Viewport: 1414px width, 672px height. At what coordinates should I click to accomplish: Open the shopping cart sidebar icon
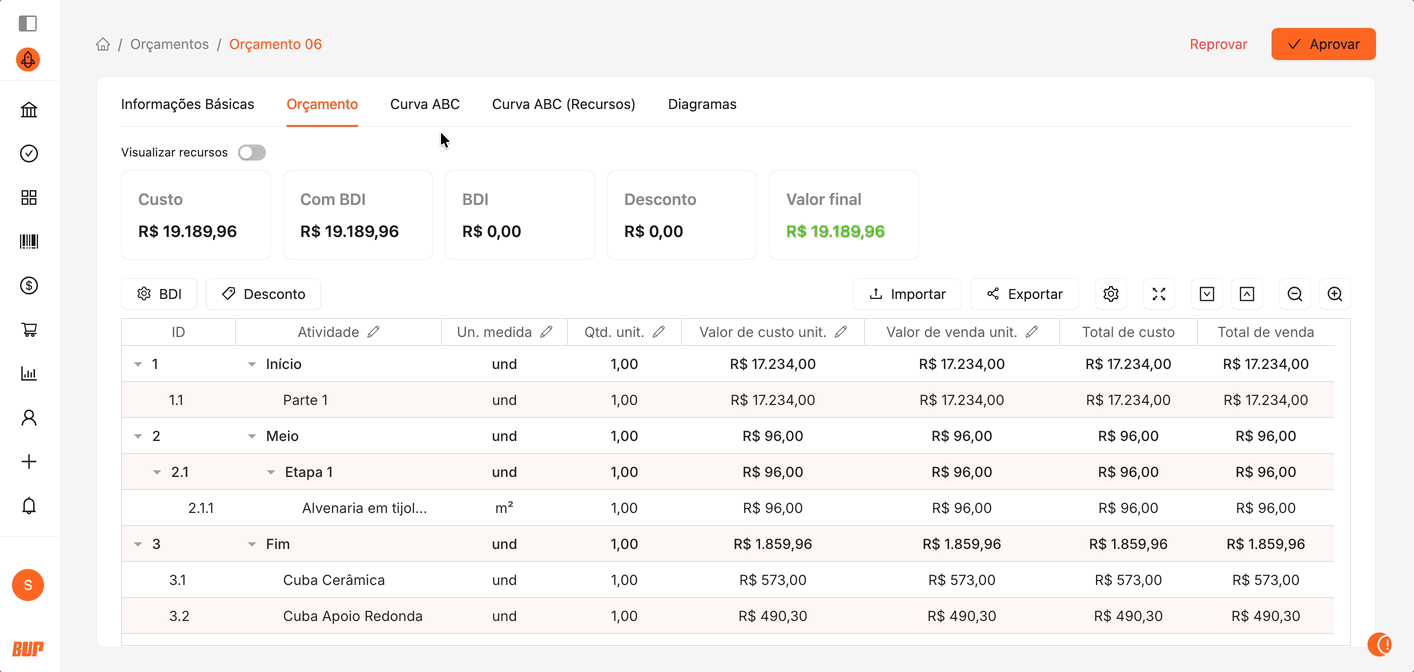[29, 330]
